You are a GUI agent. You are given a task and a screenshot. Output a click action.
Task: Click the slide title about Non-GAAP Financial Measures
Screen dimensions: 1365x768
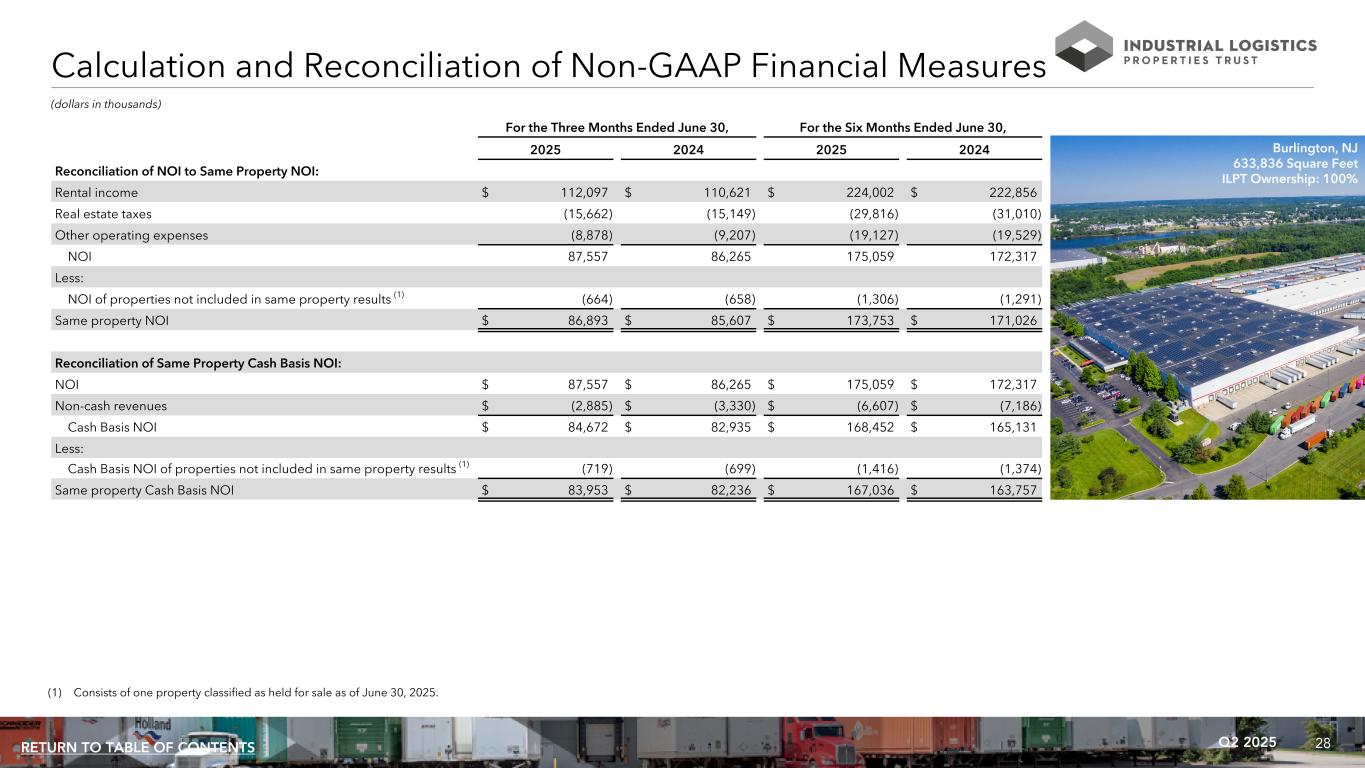(x=548, y=65)
